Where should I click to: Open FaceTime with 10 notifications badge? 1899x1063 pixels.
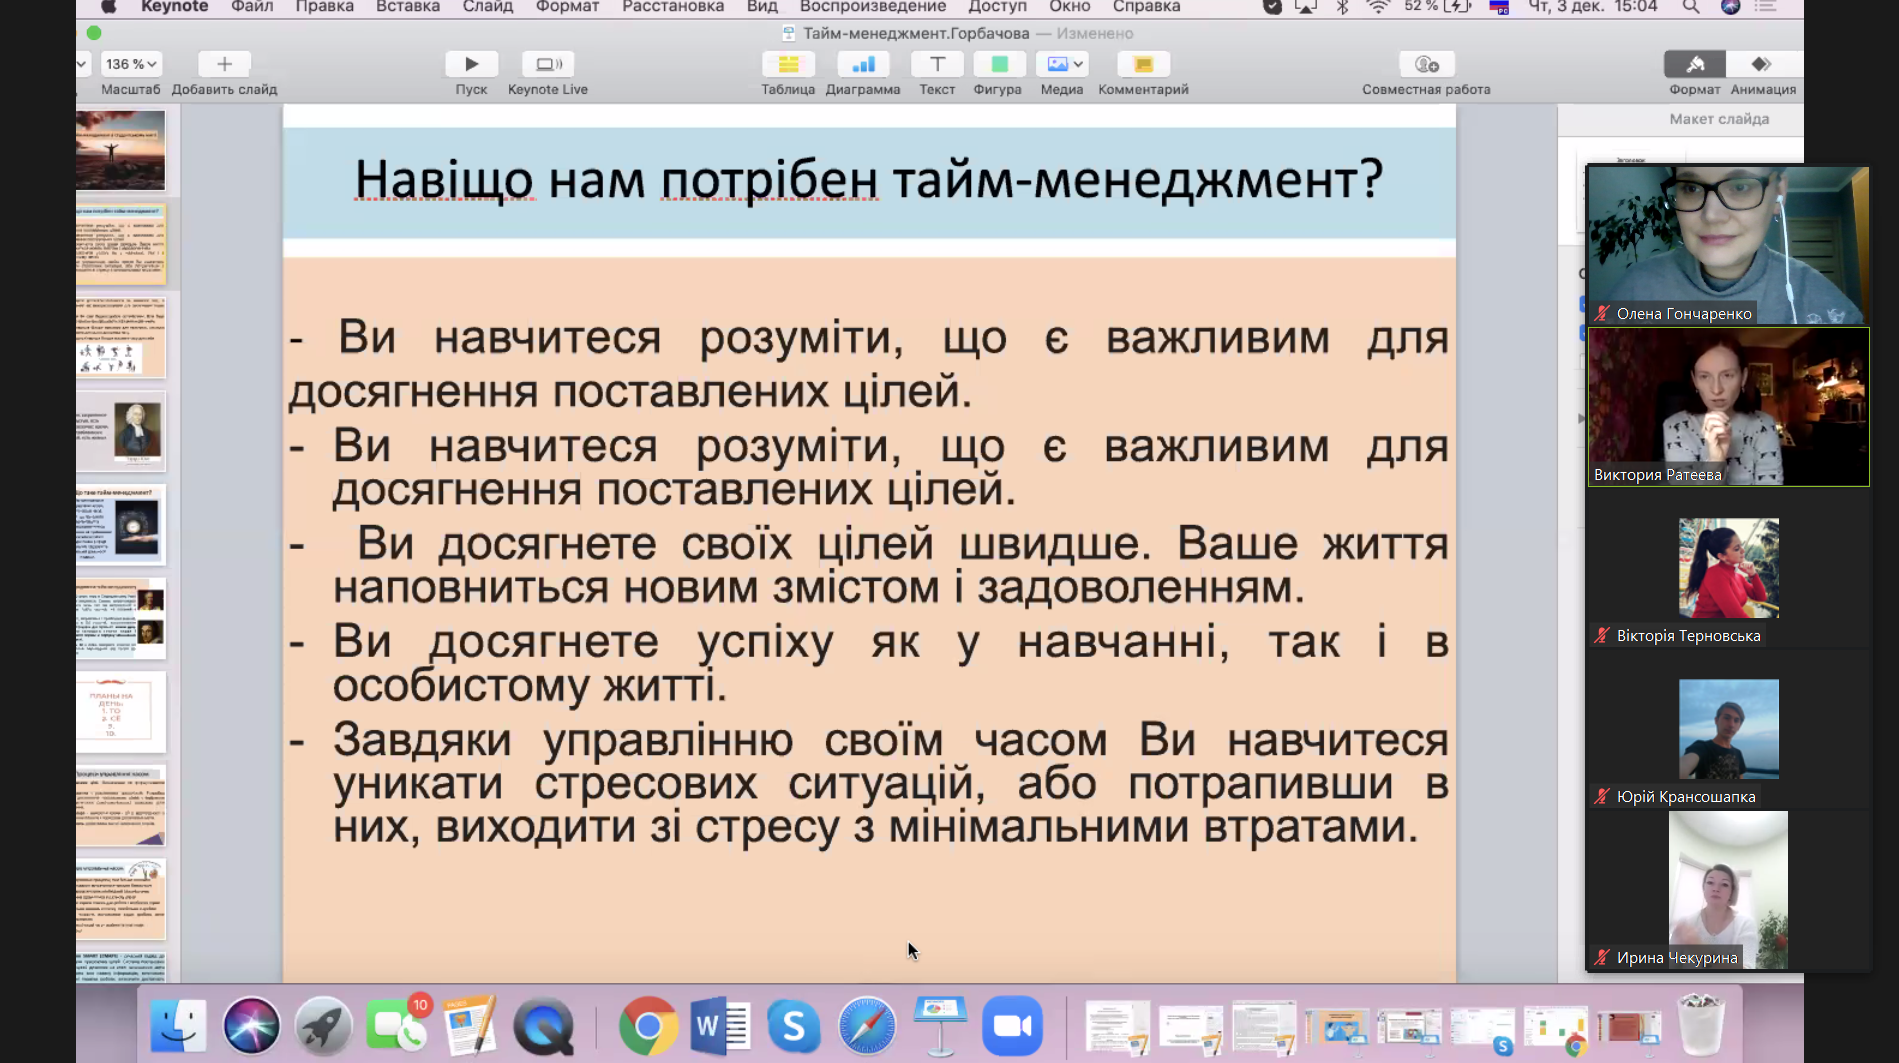[x=397, y=1026]
